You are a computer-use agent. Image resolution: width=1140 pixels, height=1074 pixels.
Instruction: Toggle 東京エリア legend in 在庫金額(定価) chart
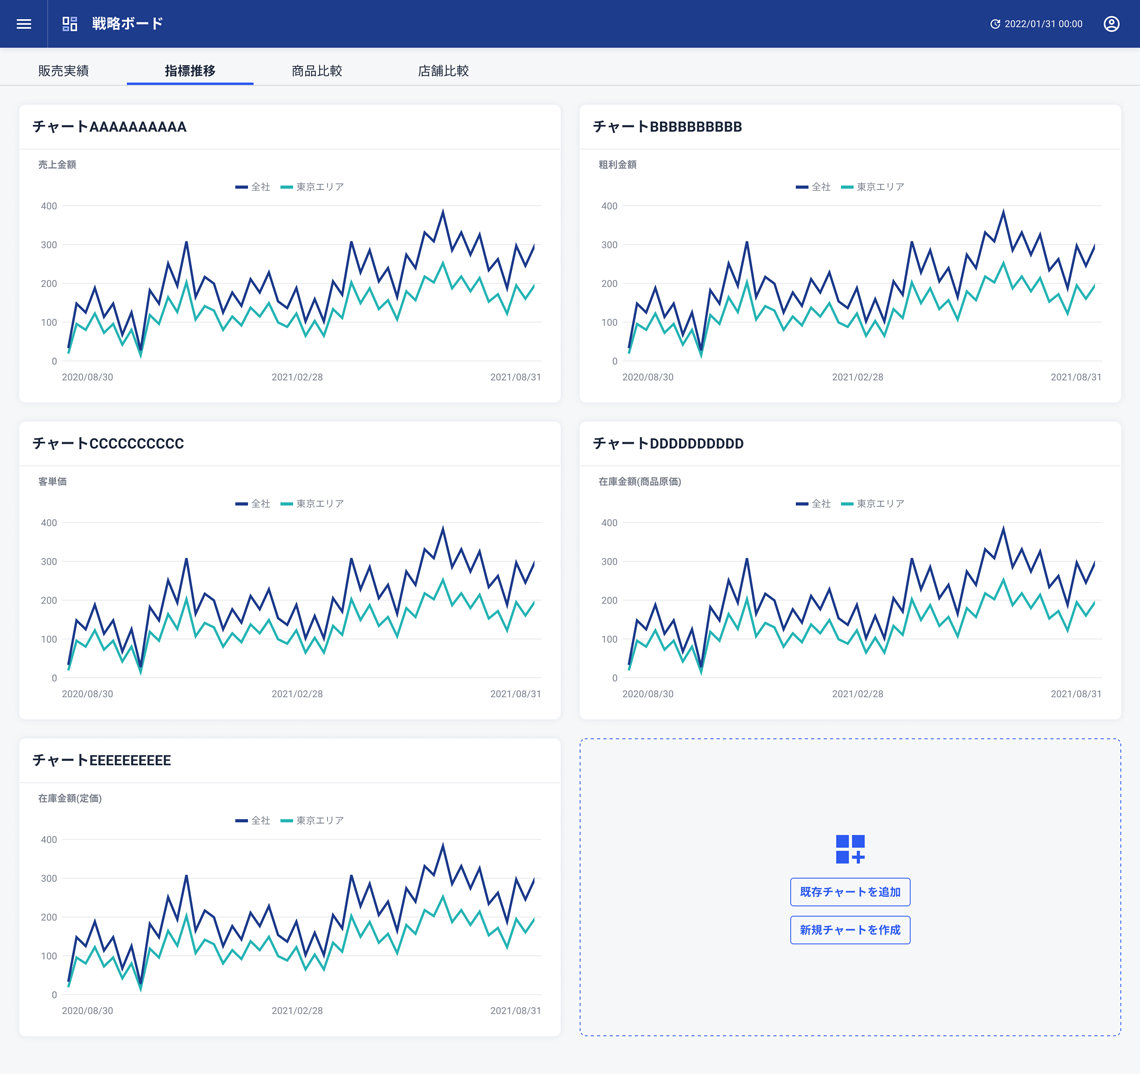point(312,821)
